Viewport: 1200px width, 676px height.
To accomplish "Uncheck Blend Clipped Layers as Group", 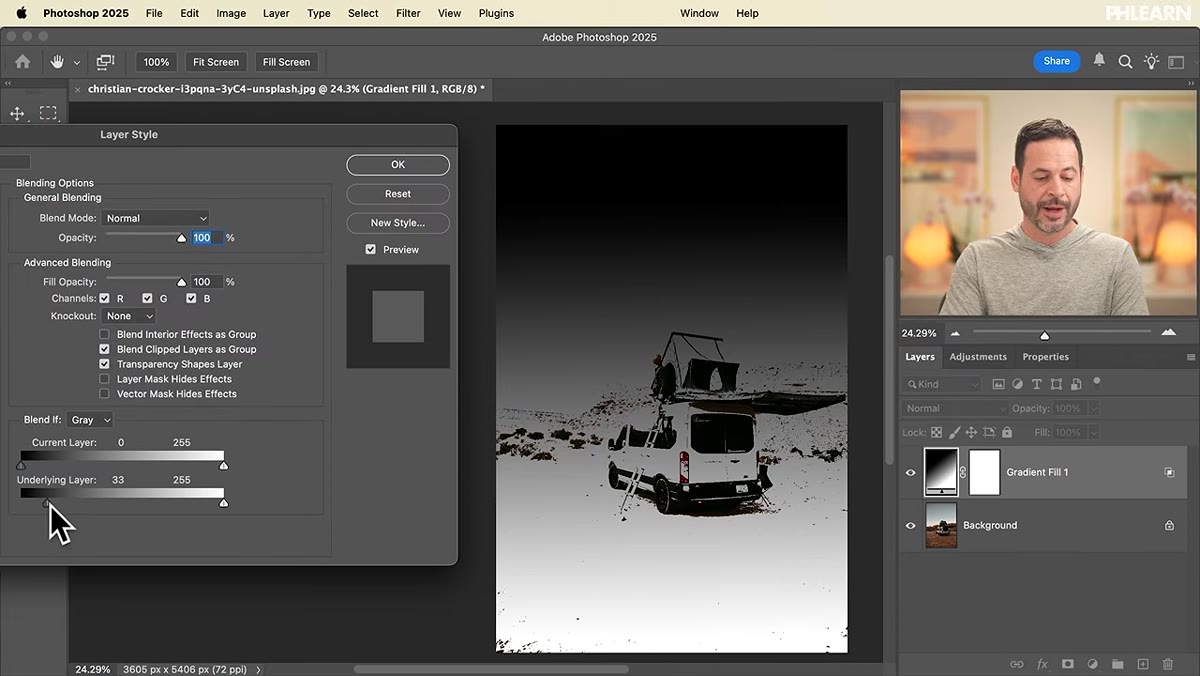I will 104,349.
